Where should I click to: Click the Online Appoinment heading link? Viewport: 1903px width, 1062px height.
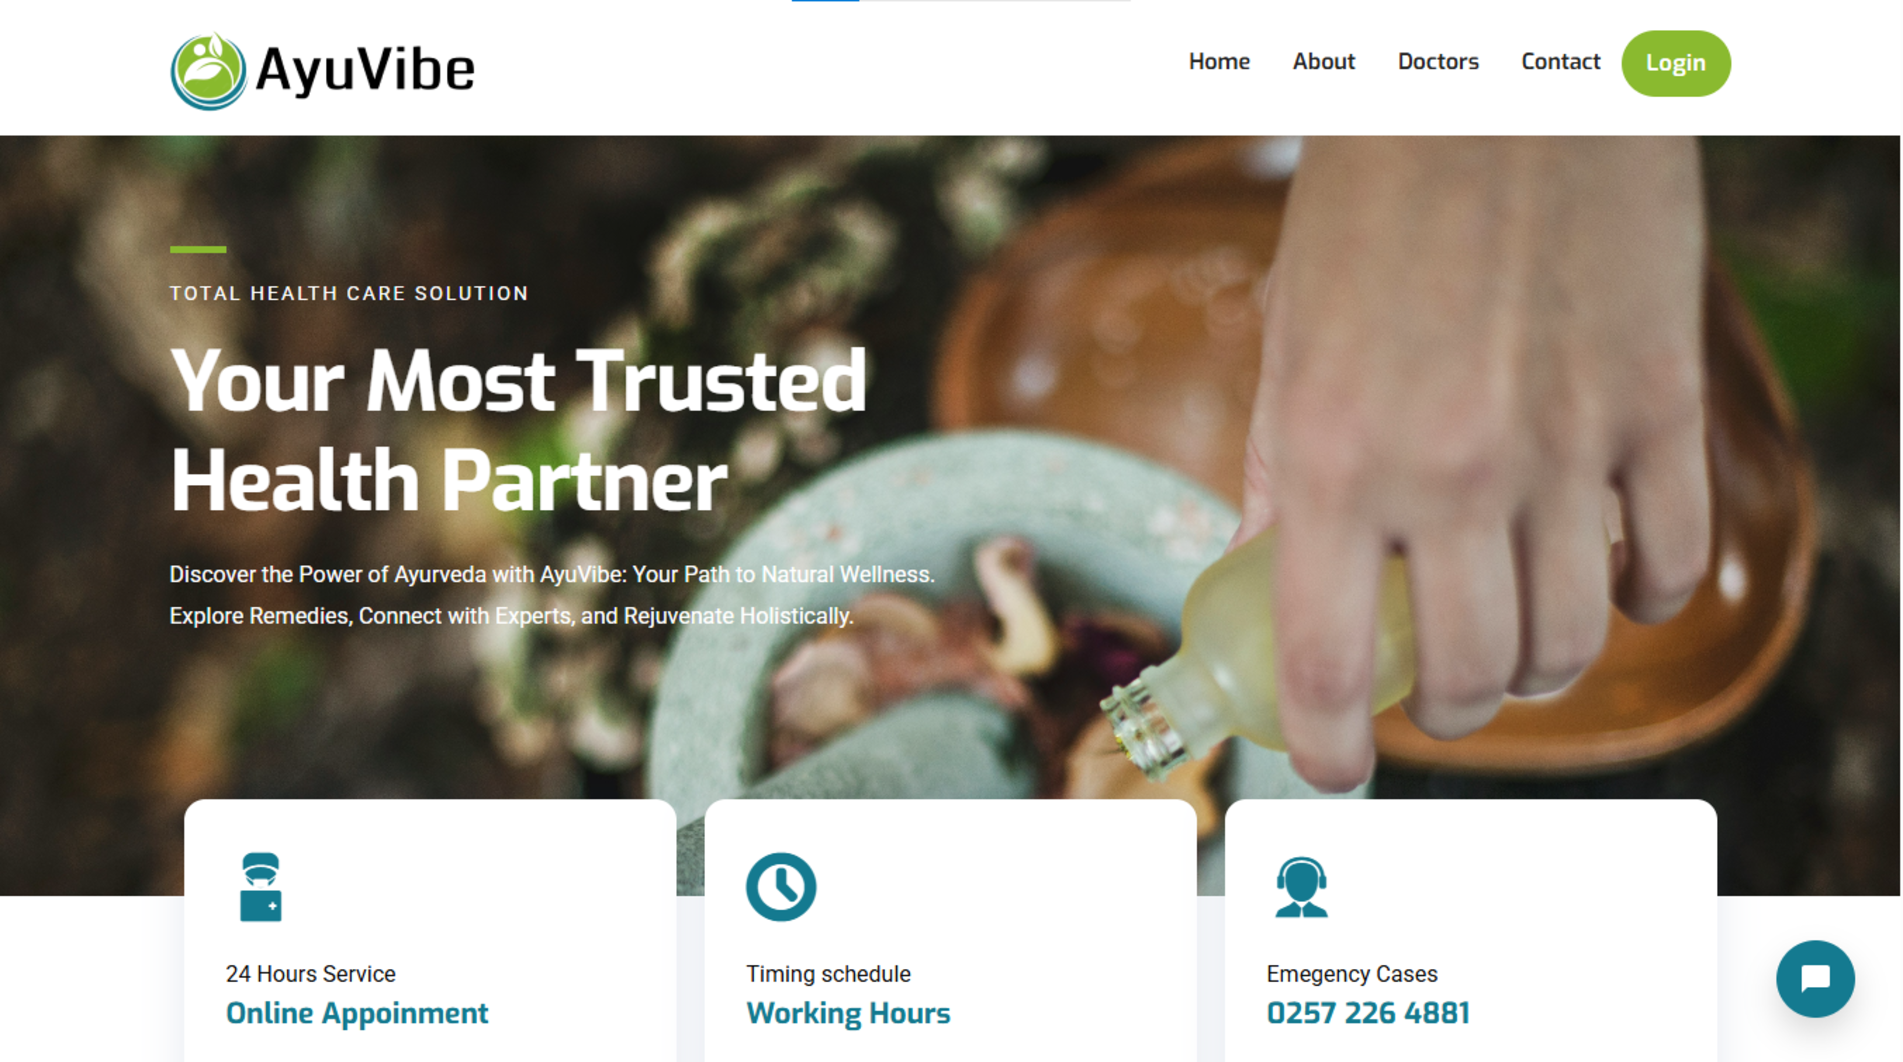pyautogui.click(x=357, y=1013)
